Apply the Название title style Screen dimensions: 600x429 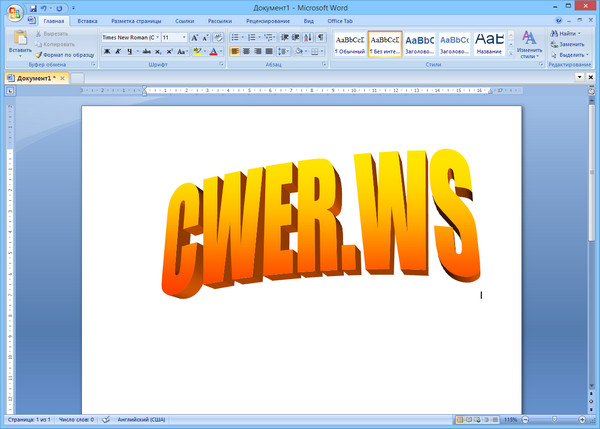click(x=489, y=44)
